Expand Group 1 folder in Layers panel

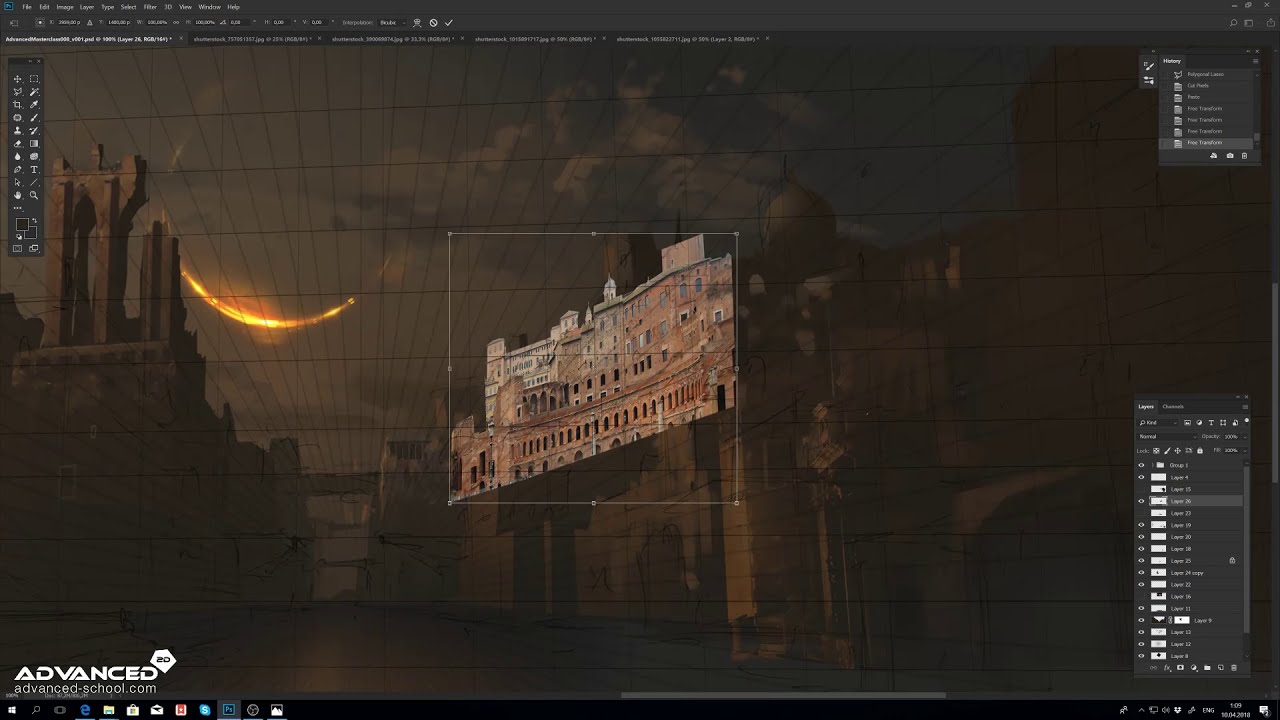tap(1152, 465)
